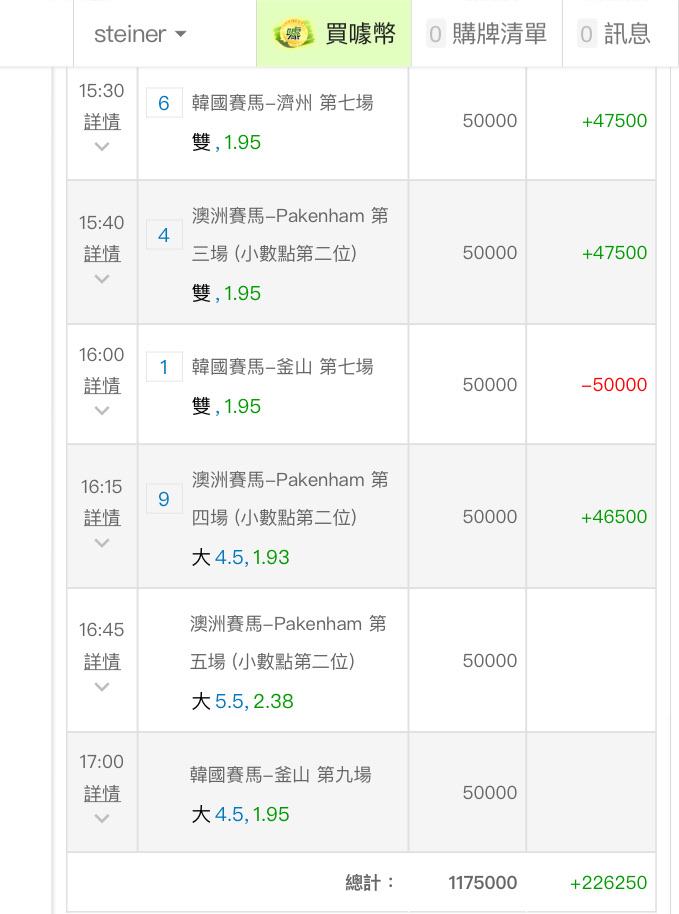The image size is (679, 914).
Task: Click result number 1 box in 16:00 row
Action: tap(164, 367)
